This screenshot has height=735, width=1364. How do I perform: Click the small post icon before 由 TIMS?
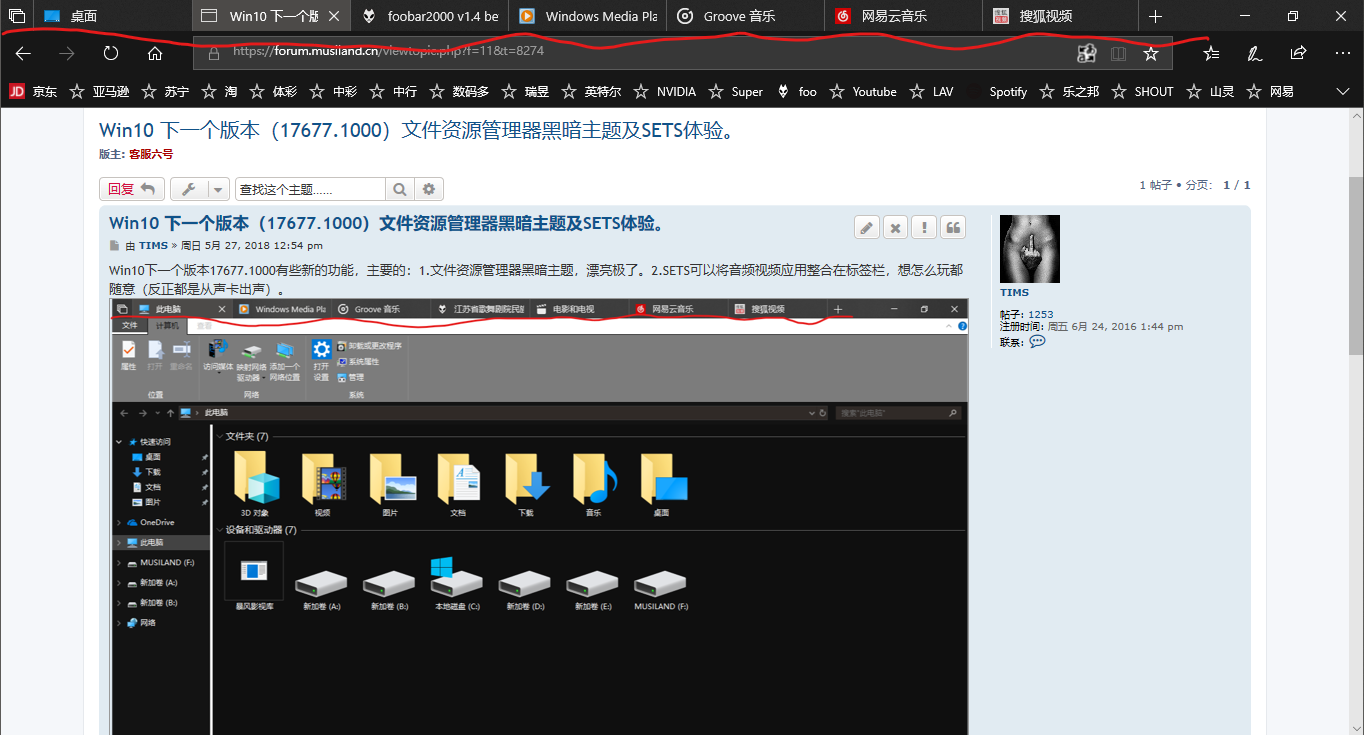(x=114, y=245)
